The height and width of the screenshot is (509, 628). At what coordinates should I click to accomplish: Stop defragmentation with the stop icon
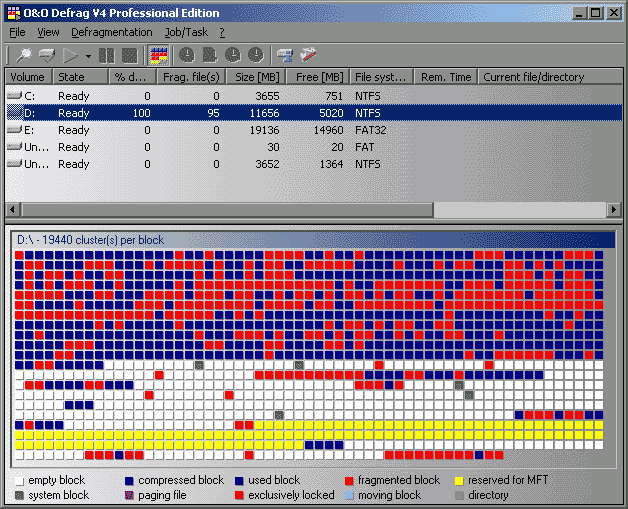(x=129, y=55)
